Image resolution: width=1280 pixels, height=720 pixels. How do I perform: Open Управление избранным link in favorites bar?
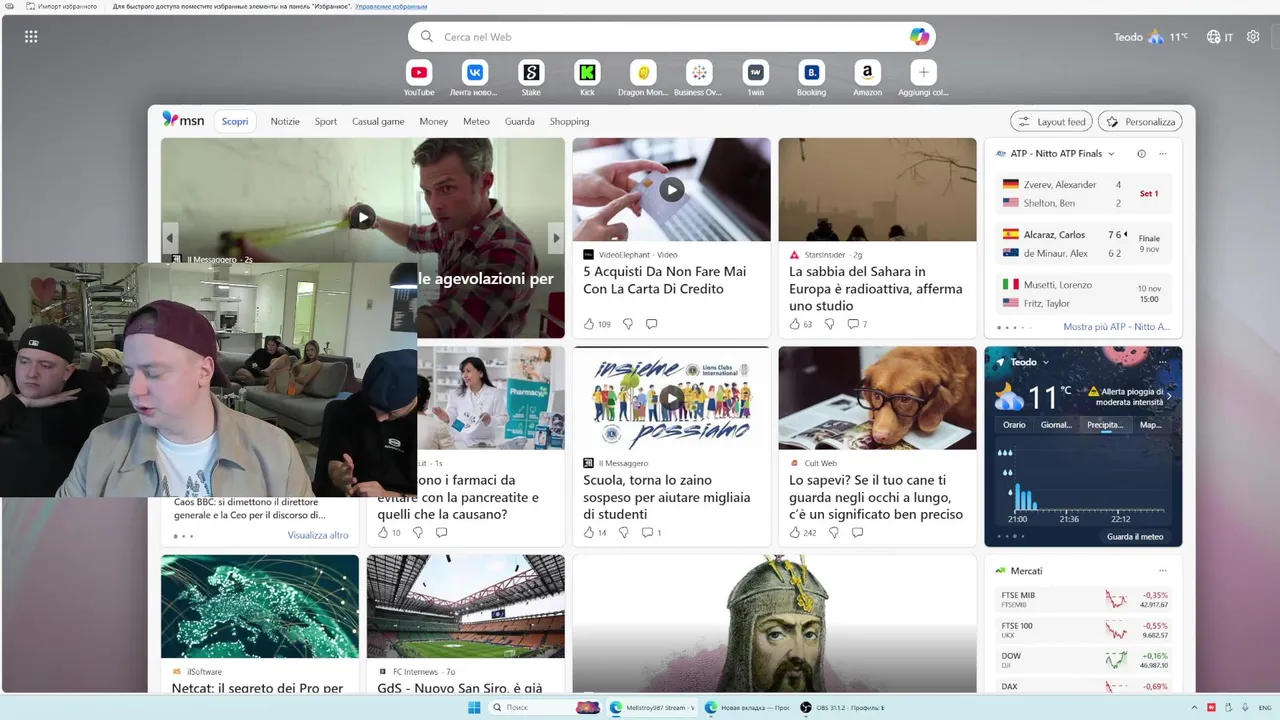point(391,6)
